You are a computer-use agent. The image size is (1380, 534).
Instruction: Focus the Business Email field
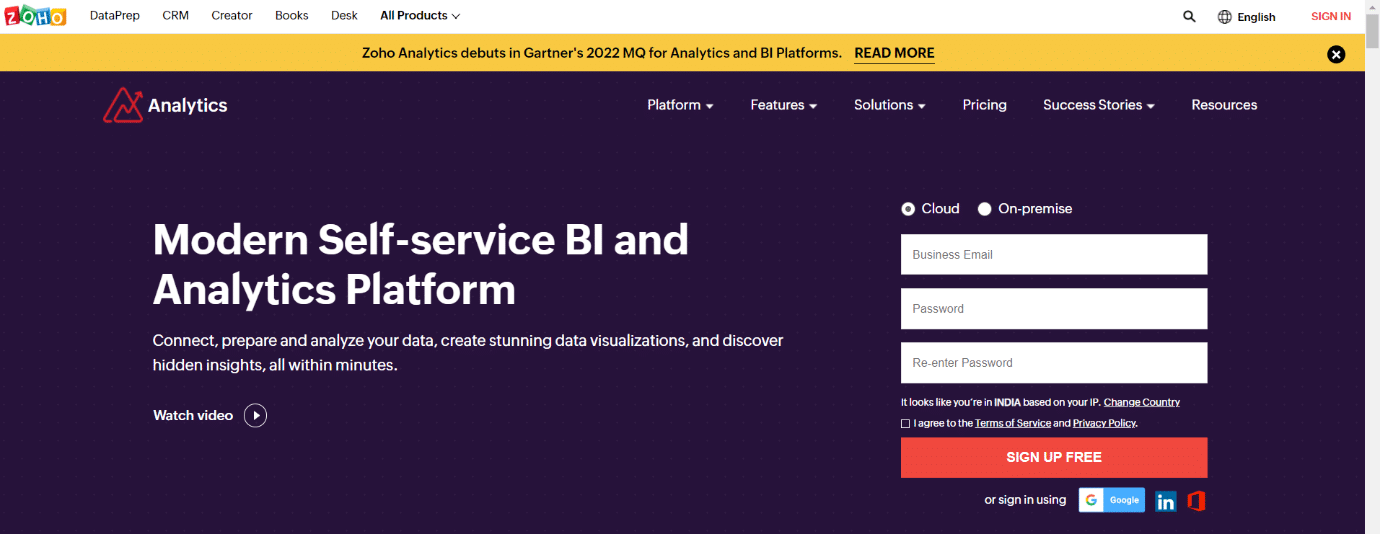click(x=1054, y=255)
